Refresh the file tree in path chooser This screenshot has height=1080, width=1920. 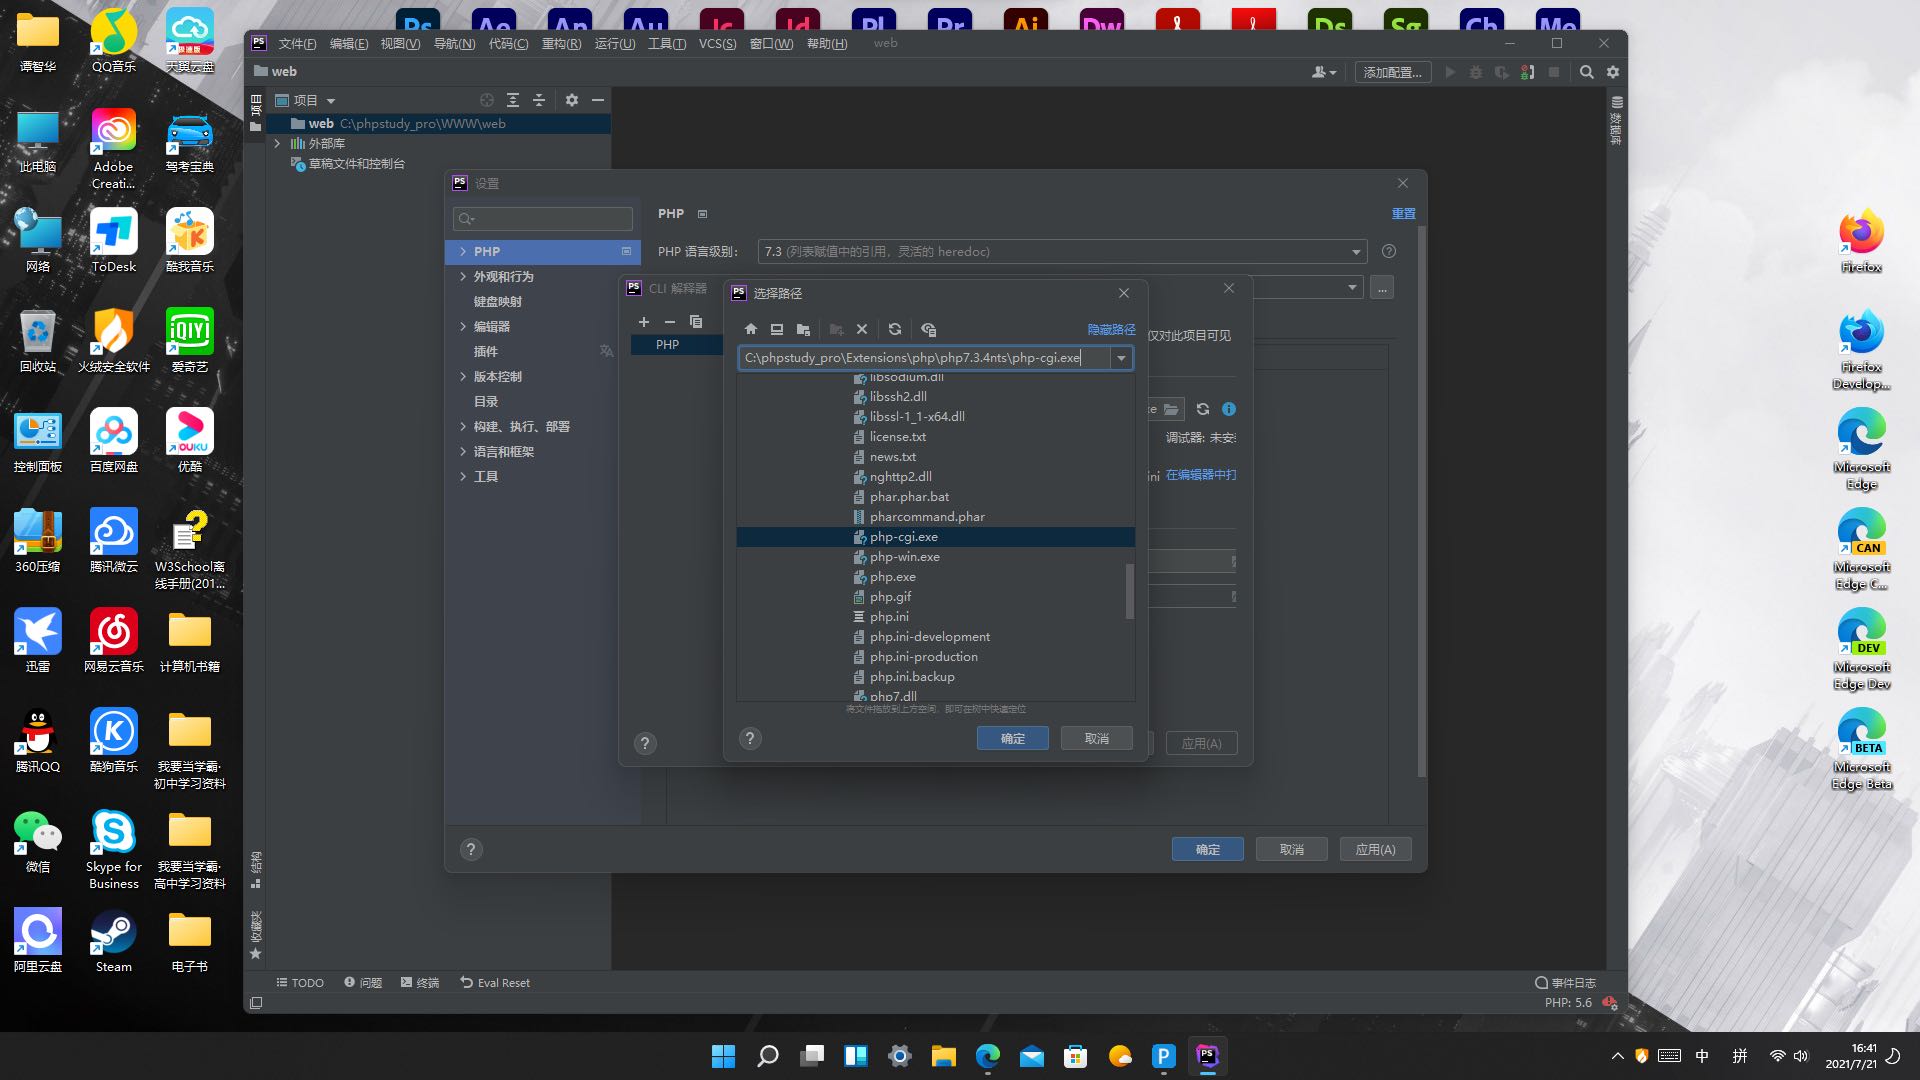[x=895, y=329]
